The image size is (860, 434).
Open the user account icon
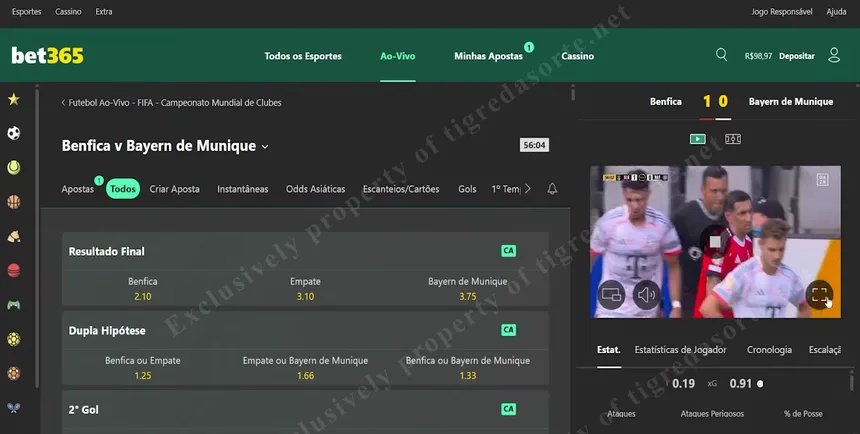tap(834, 55)
